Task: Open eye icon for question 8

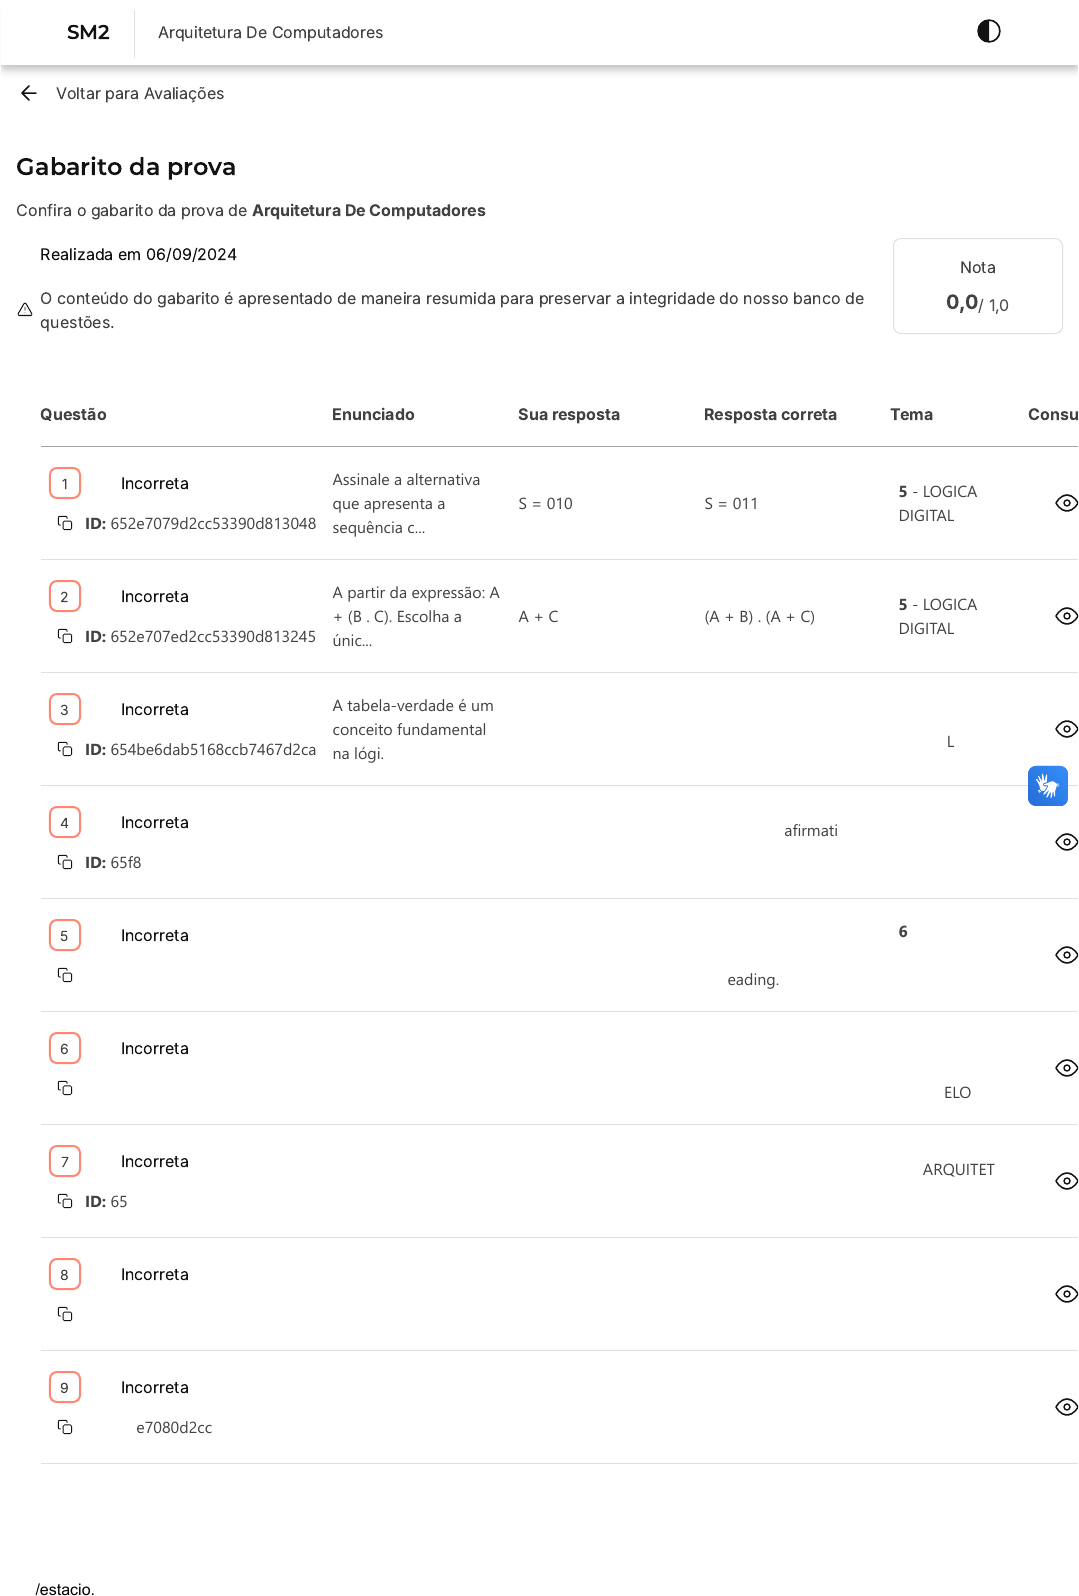Action: pyautogui.click(x=1066, y=1294)
